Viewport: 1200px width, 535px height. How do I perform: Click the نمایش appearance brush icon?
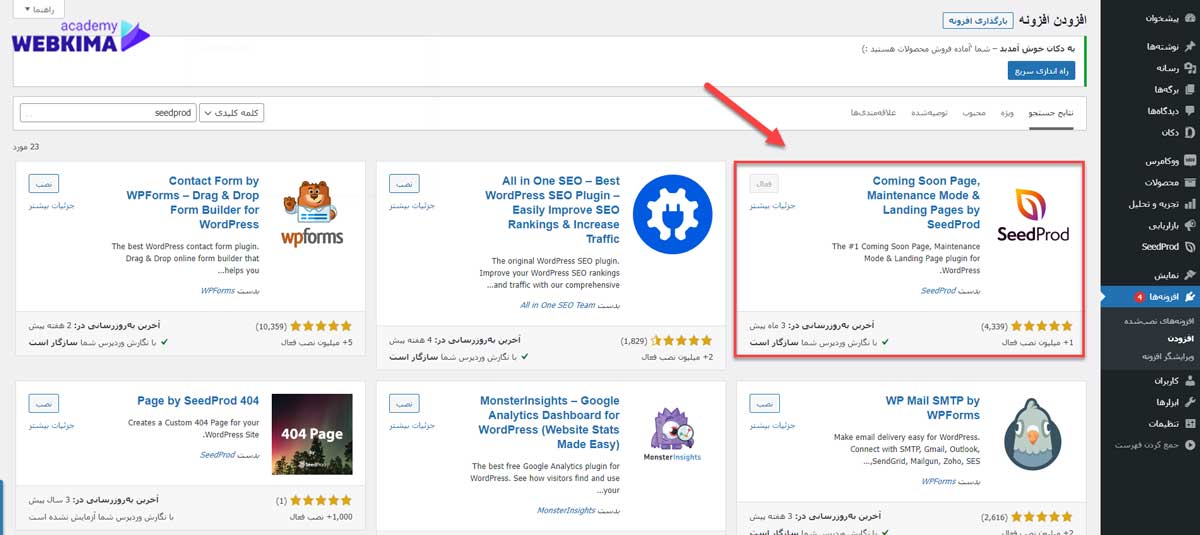click(1189, 275)
